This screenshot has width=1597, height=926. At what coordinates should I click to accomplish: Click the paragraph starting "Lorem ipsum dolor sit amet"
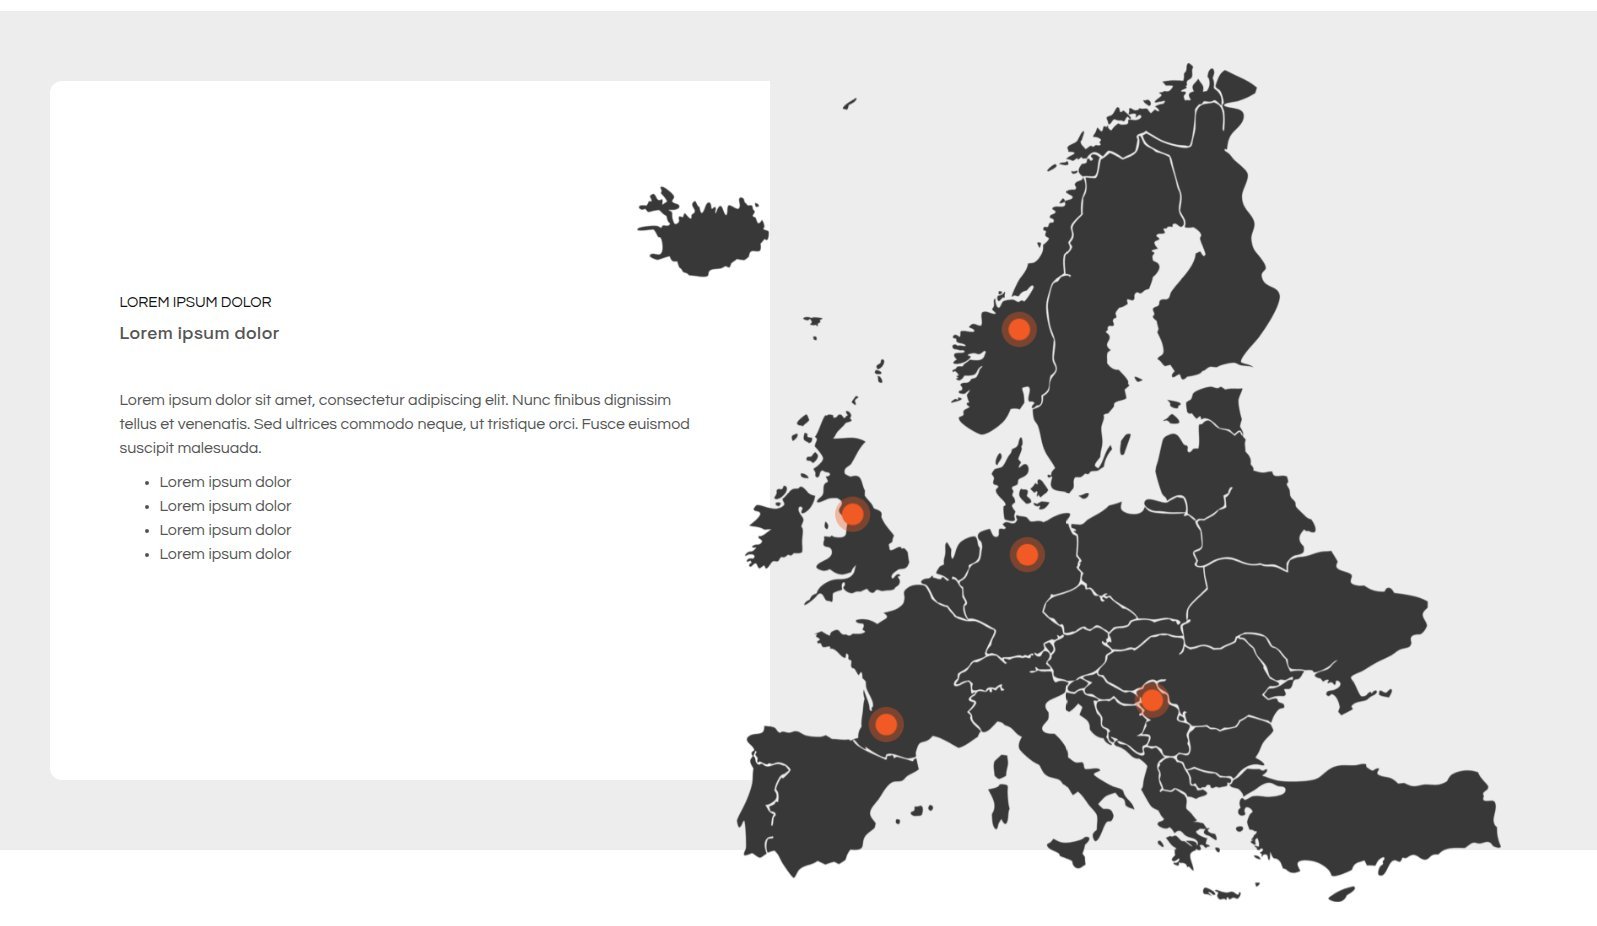tap(404, 424)
